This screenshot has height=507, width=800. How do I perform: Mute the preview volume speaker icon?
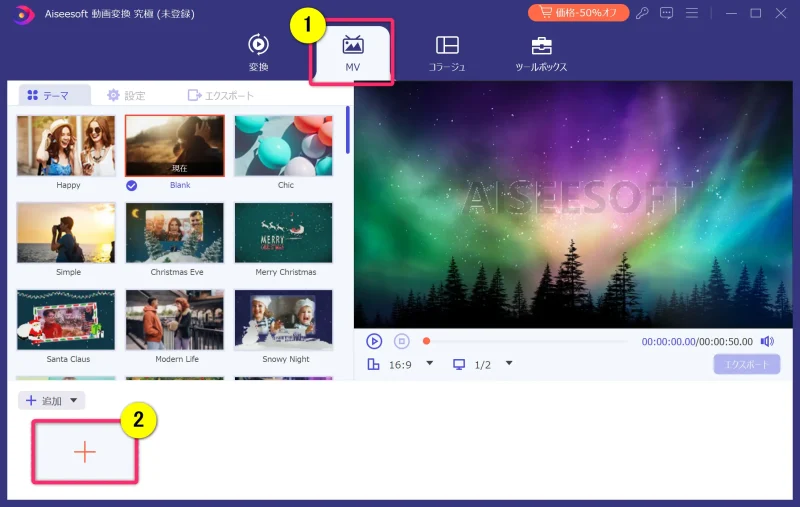767,341
